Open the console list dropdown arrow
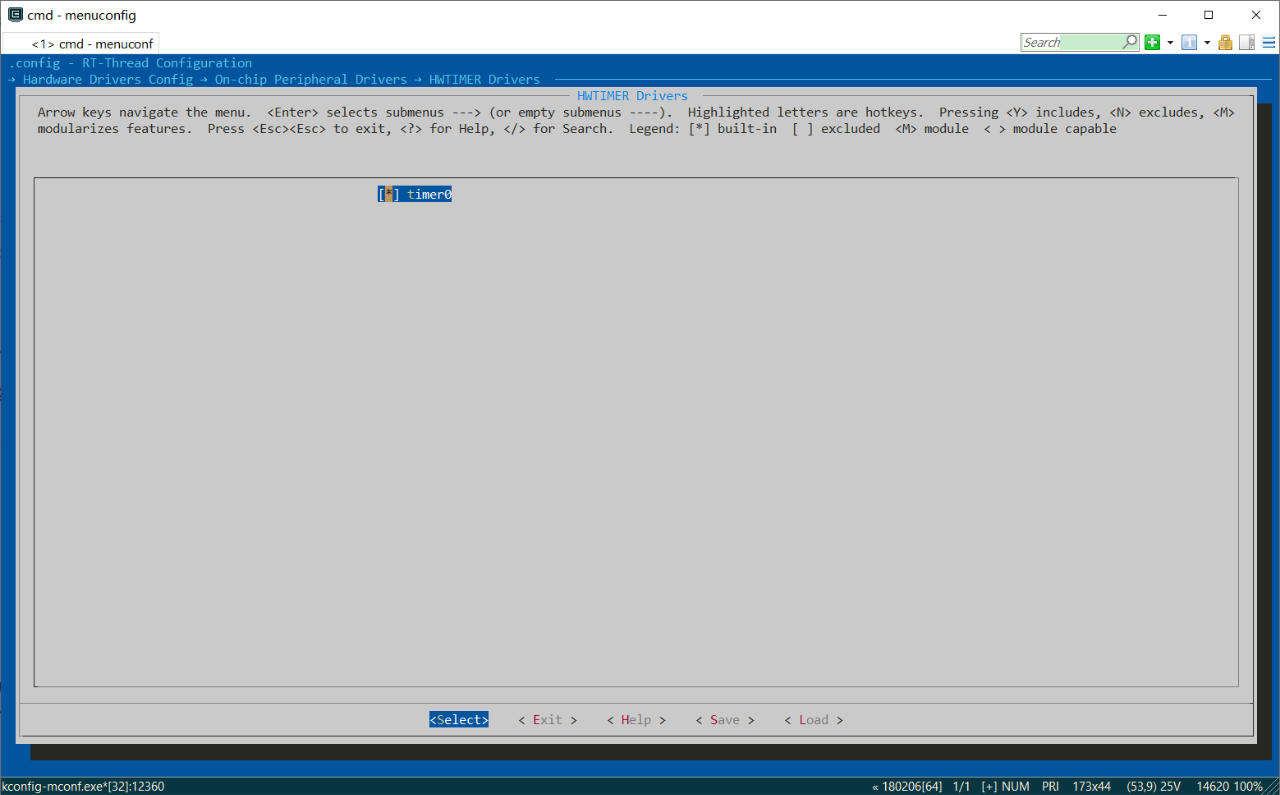 point(1207,43)
